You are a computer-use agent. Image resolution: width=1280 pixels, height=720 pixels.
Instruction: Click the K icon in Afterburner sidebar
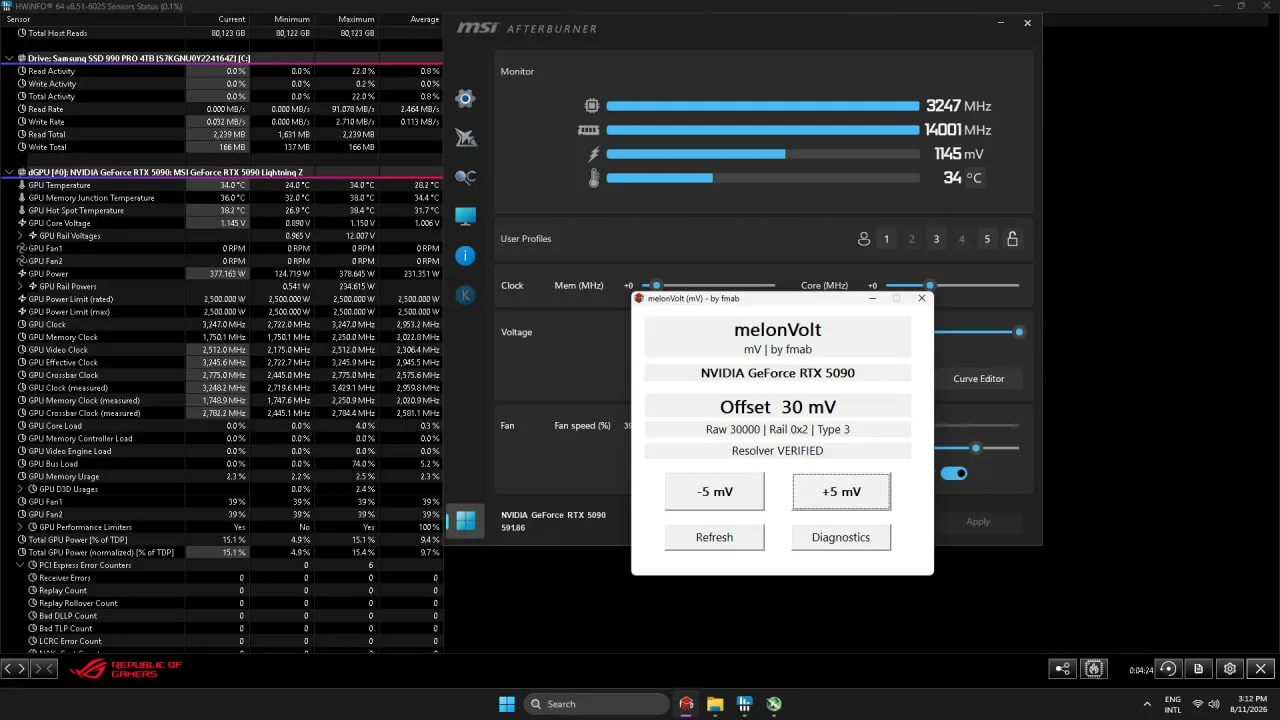point(465,295)
